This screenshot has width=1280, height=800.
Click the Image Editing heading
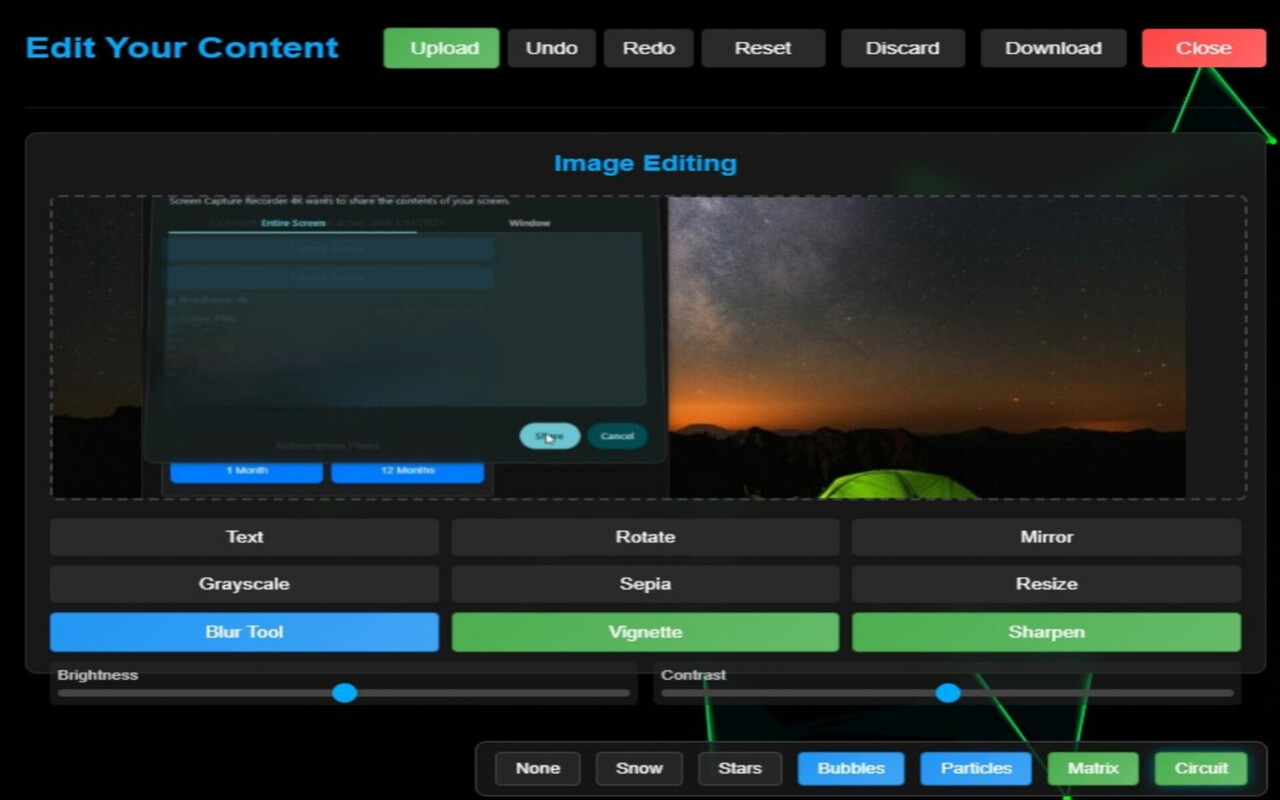[x=645, y=163]
